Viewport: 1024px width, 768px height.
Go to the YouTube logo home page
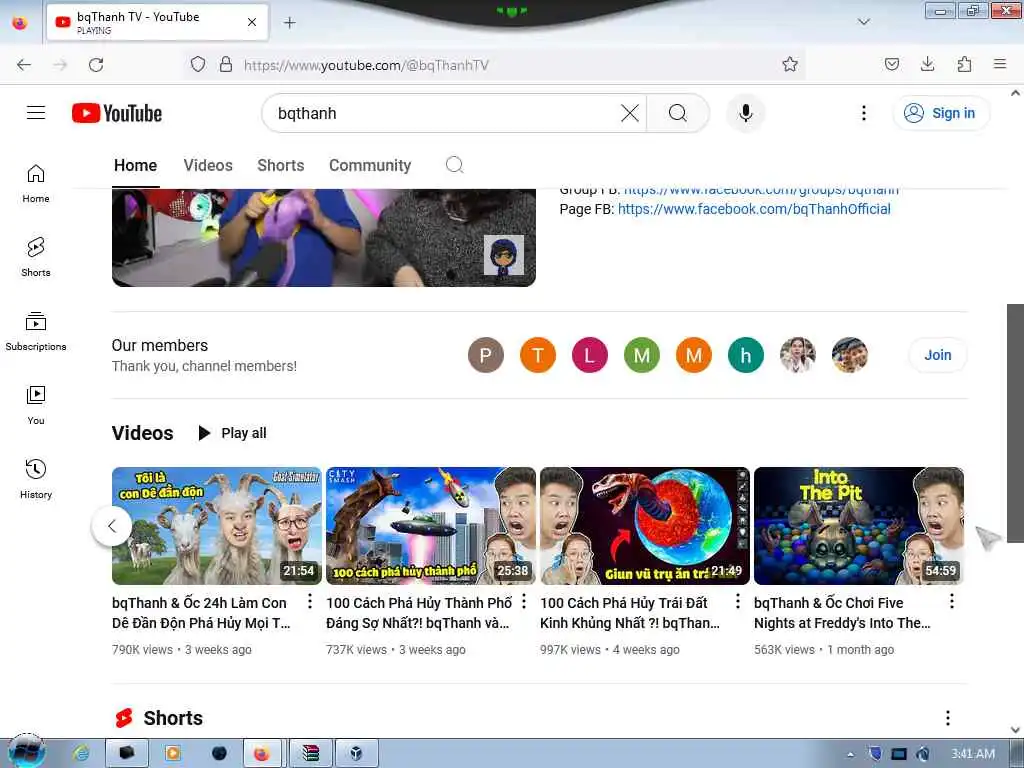[x=117, y=113]
